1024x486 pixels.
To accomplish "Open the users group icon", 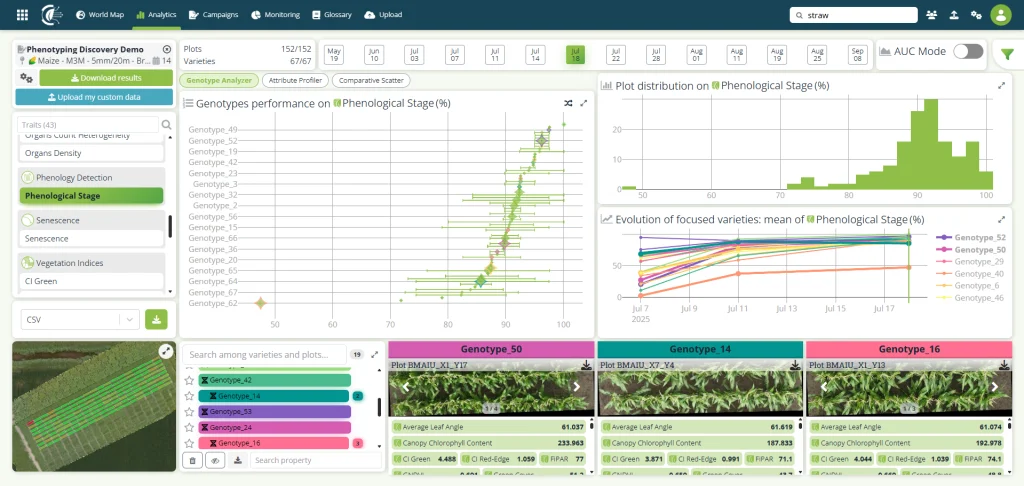I will click(x=931, y=14).
